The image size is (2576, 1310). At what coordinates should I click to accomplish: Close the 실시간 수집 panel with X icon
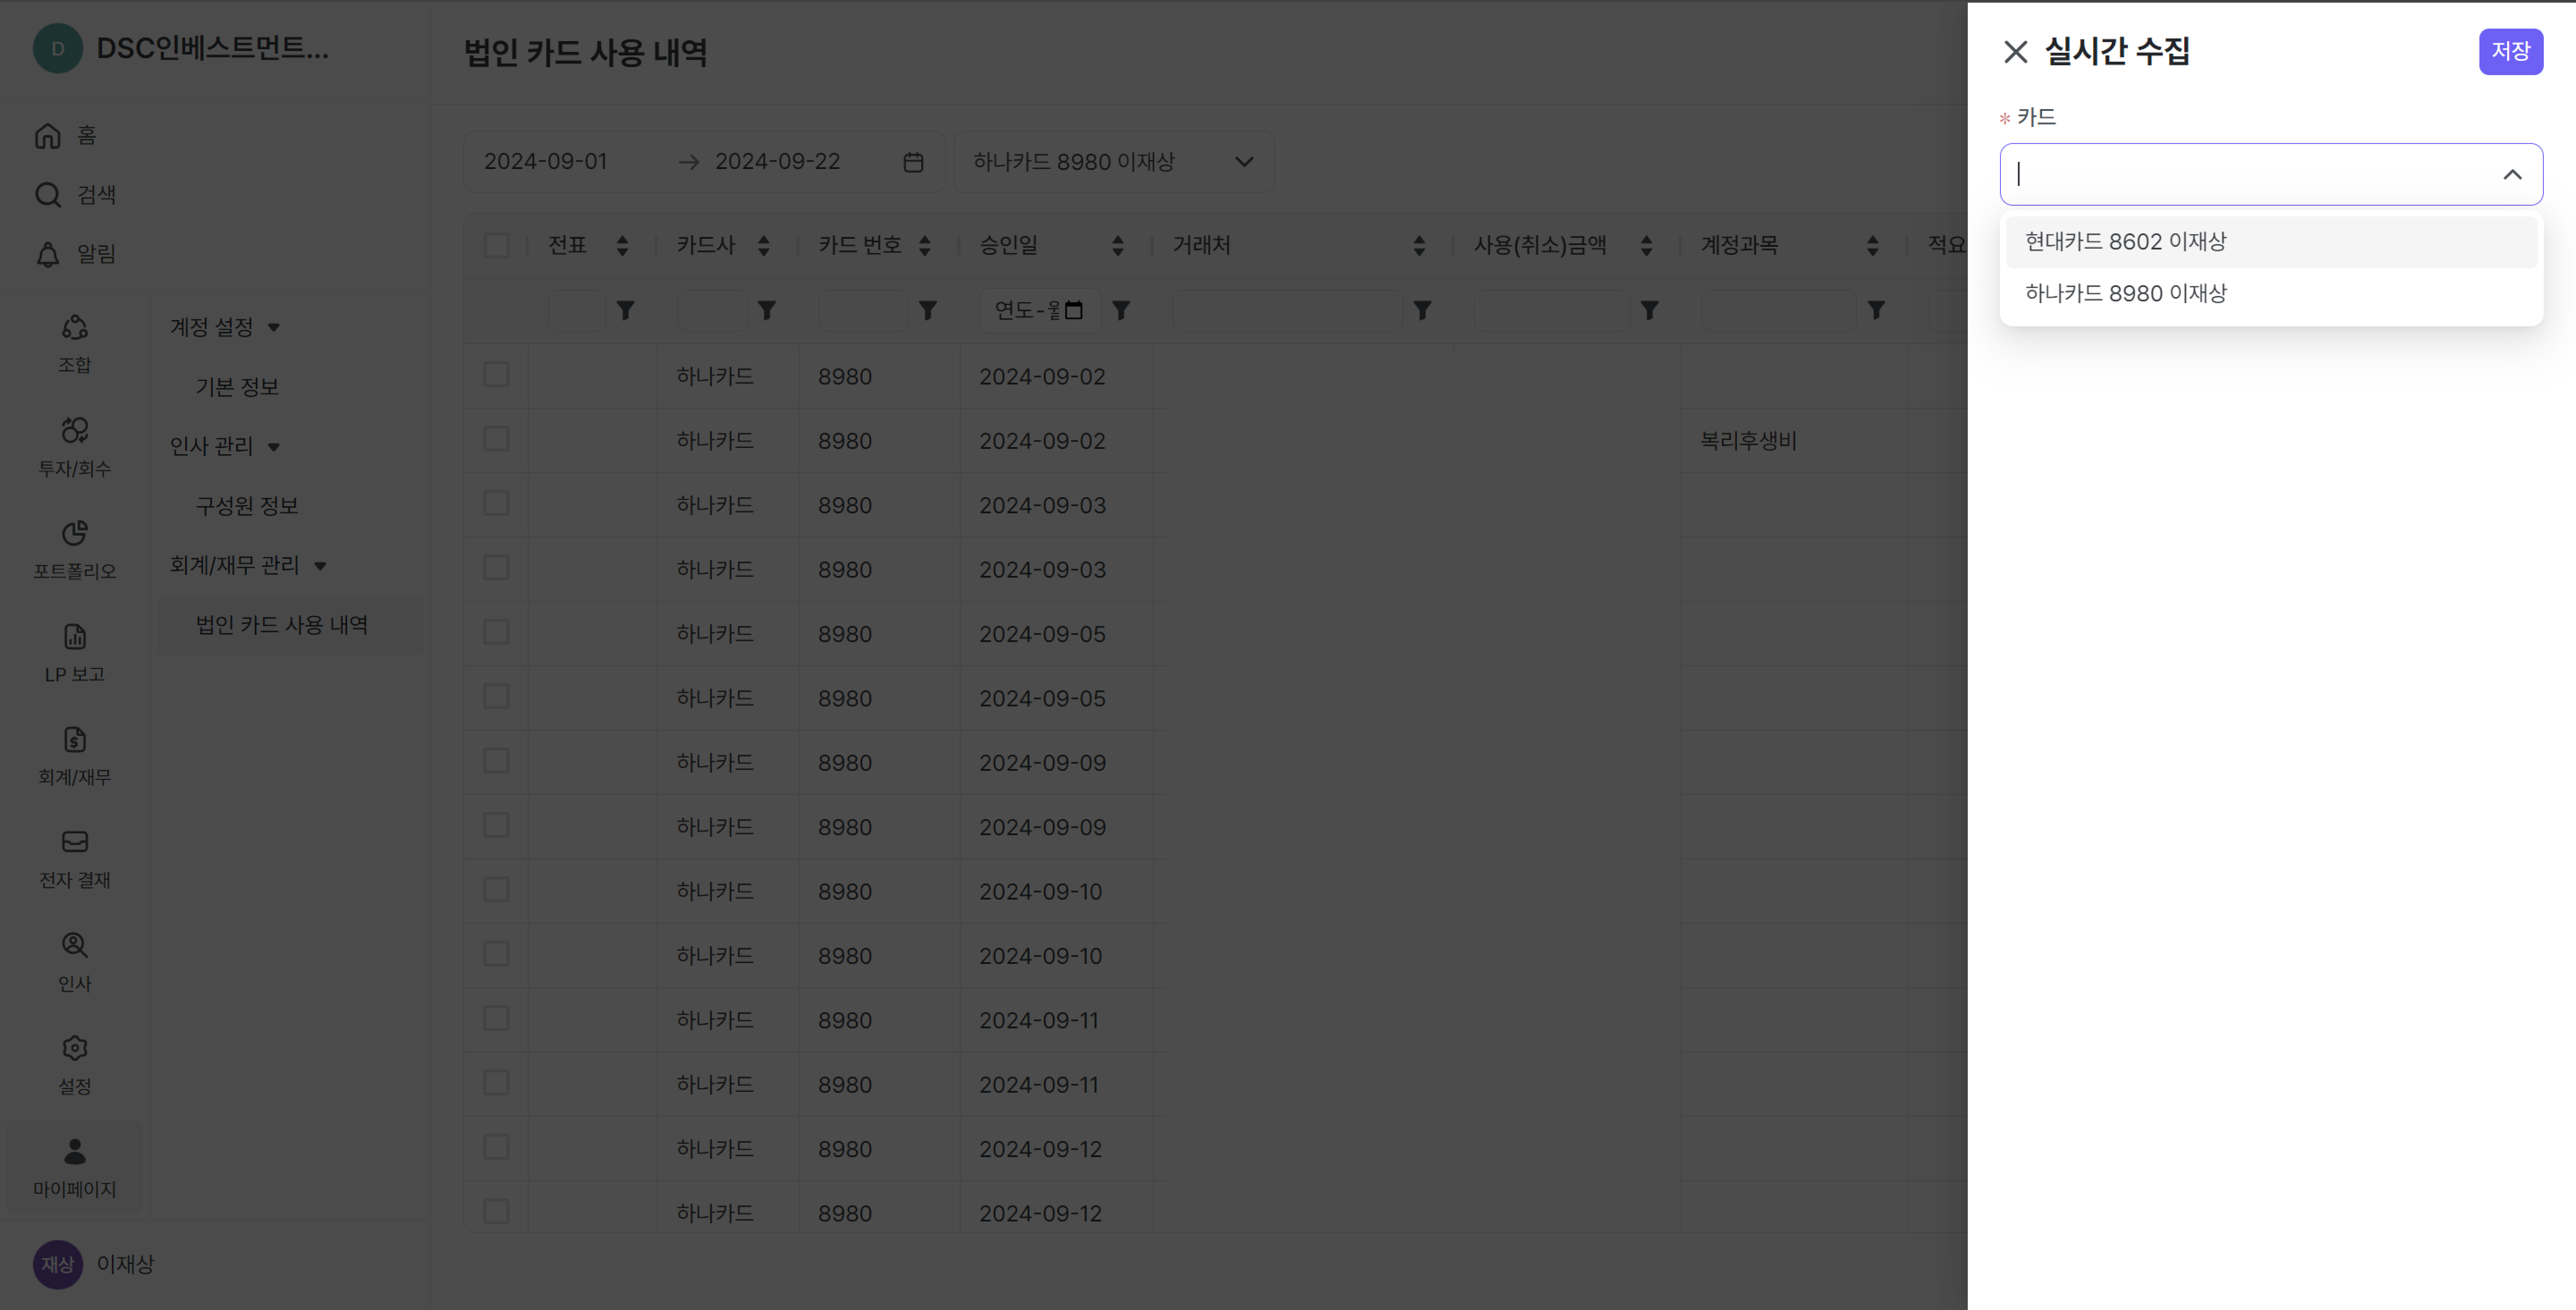(x=2015, y=52)
